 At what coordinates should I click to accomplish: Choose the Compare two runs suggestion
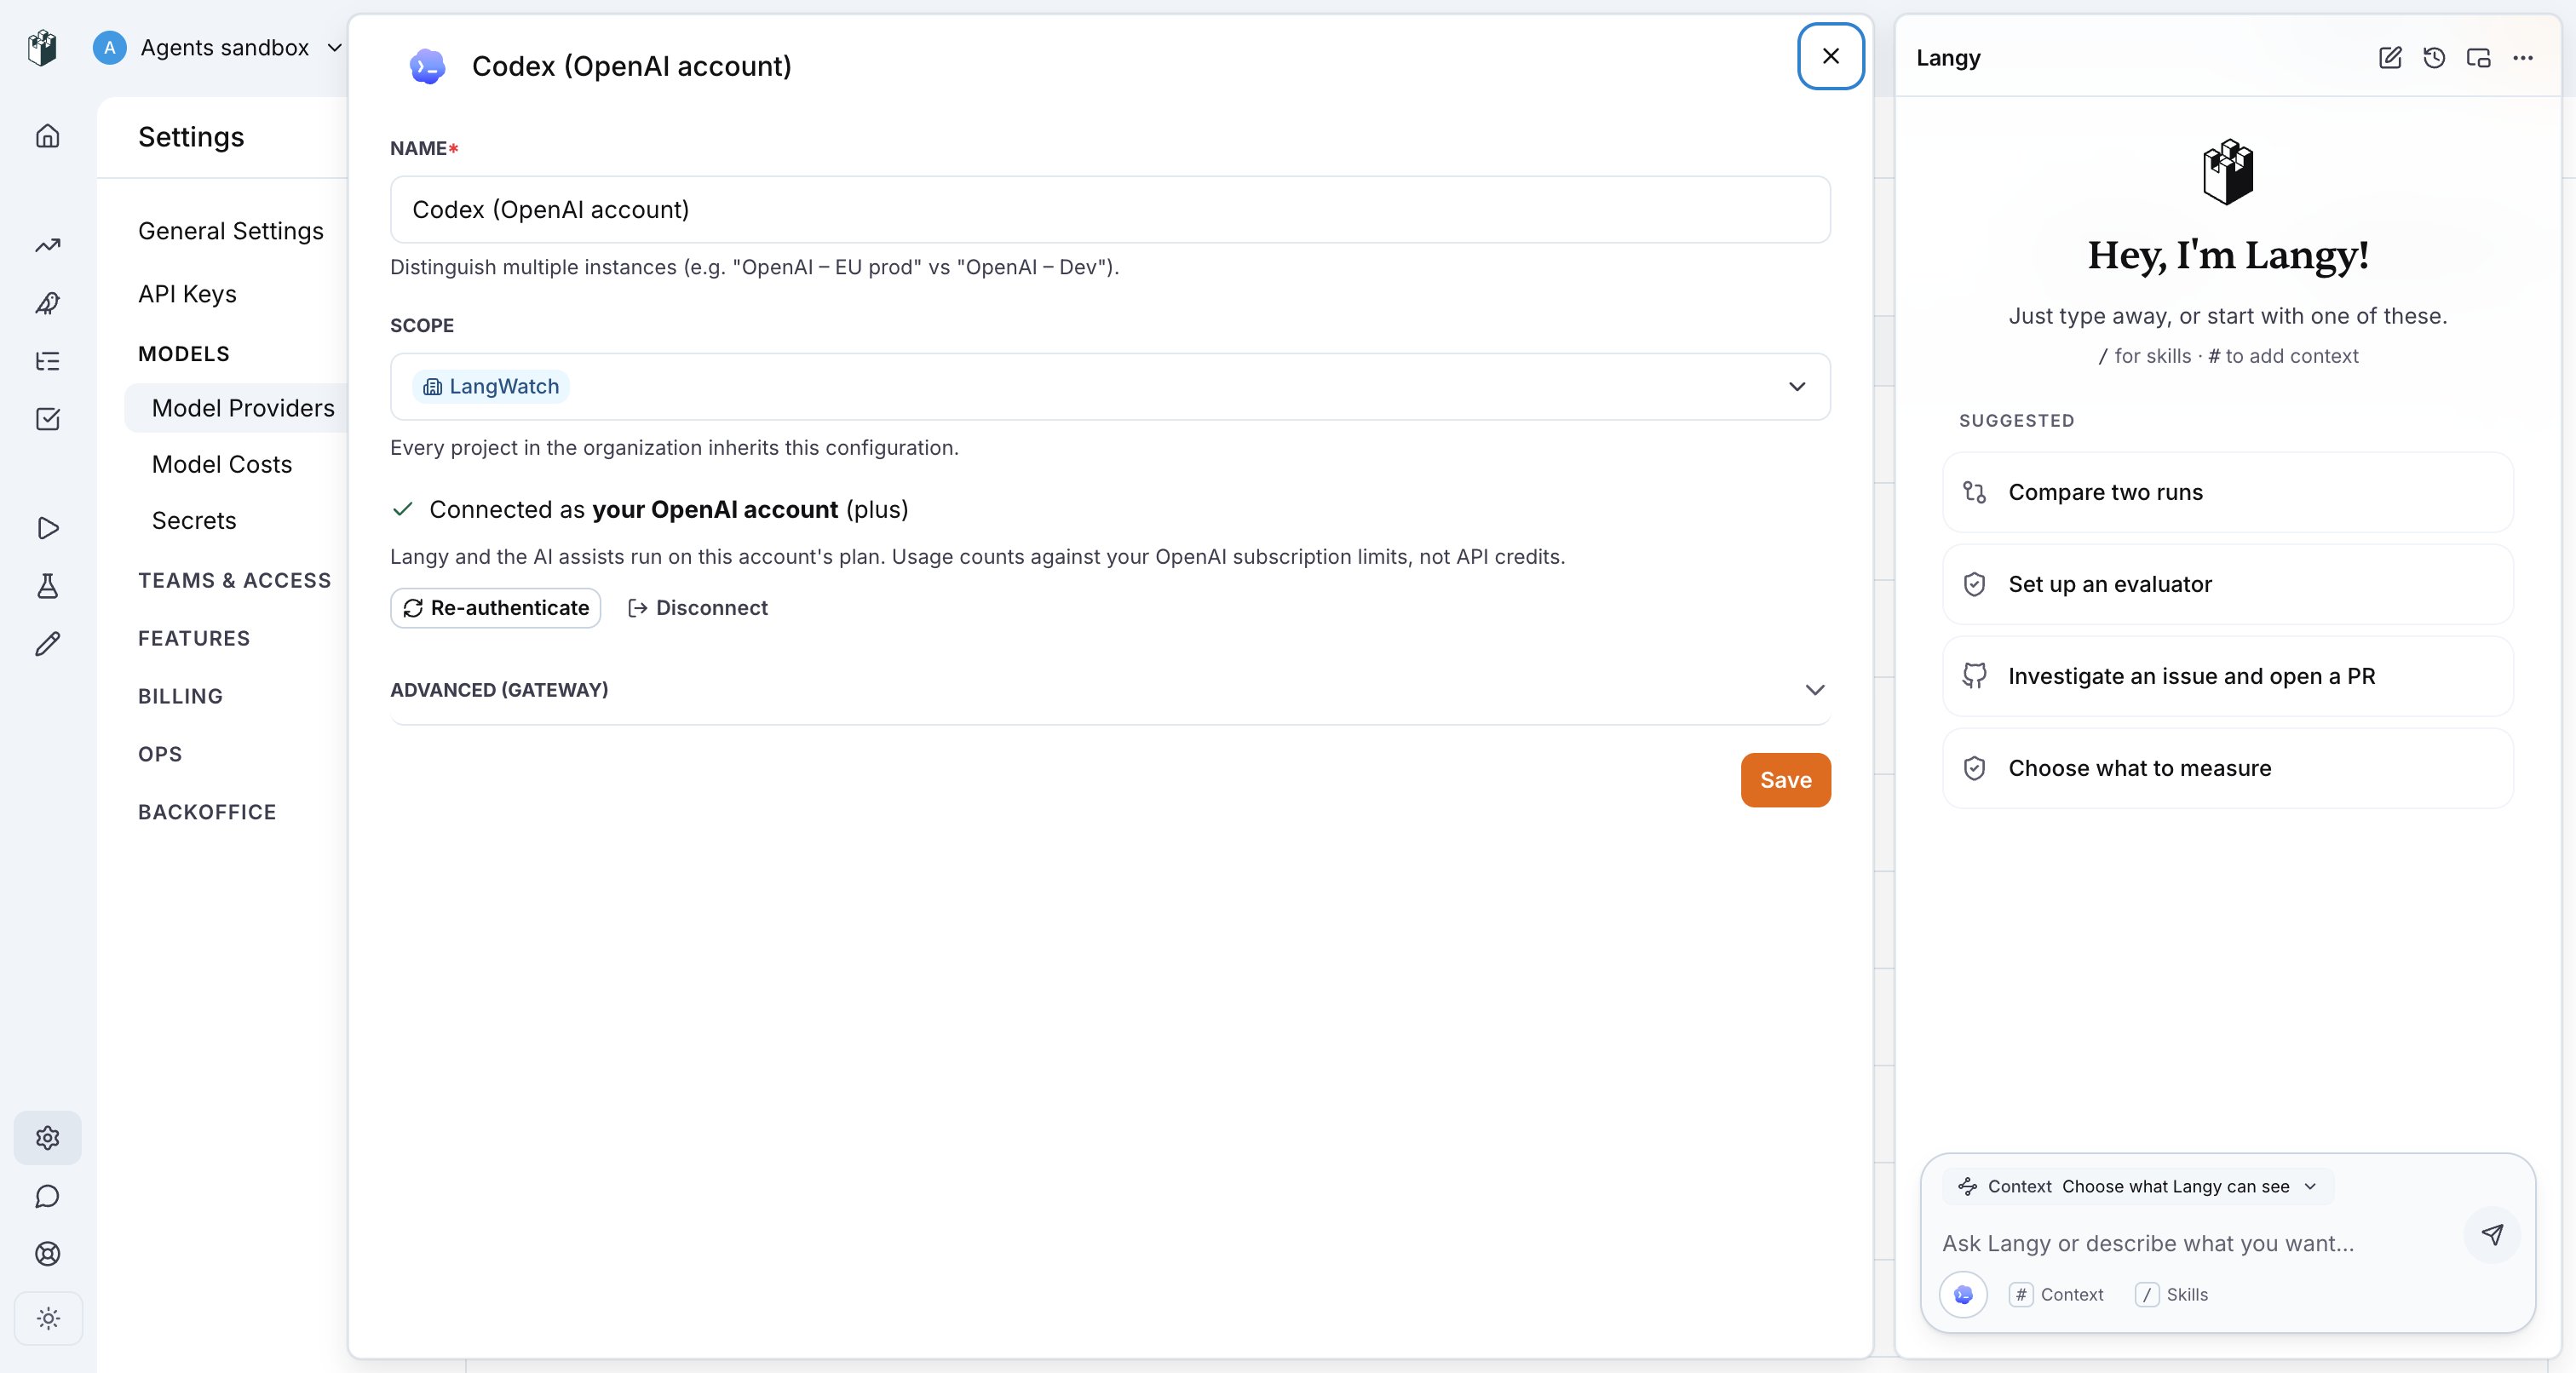click(2227, 492)
